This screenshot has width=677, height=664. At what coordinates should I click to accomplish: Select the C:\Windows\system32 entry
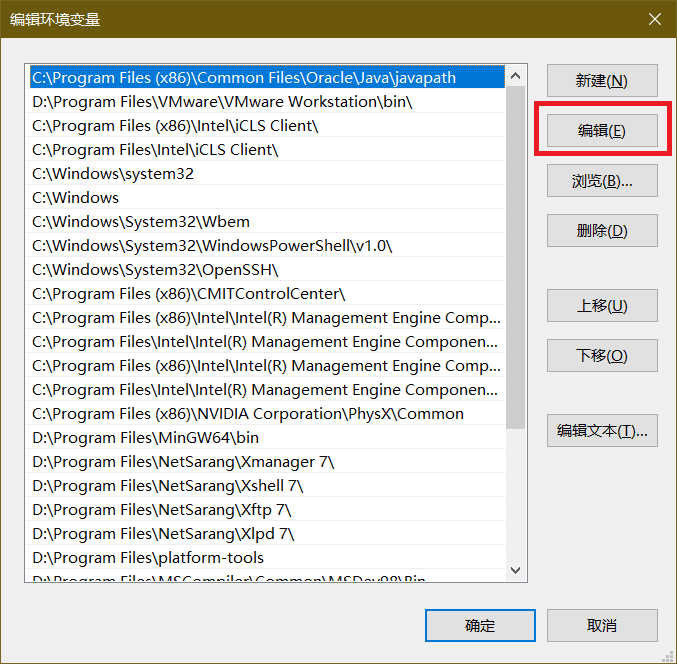(113, 173)
